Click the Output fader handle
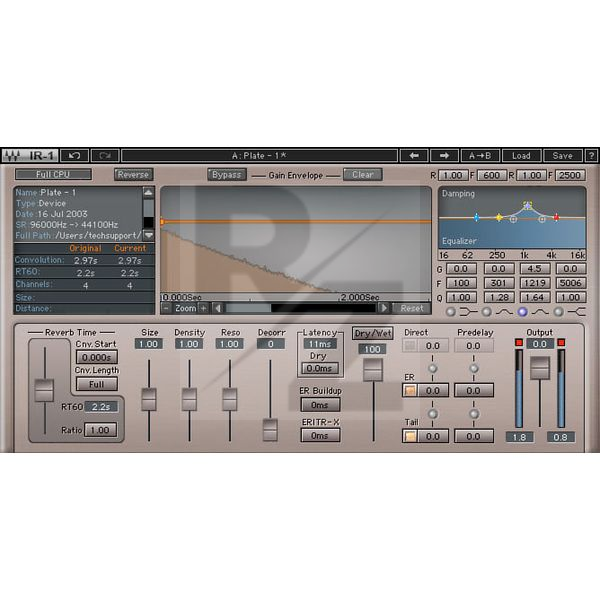Image resolution: width=600 pixels, height=600 pixels. click(x=540, y=368)
